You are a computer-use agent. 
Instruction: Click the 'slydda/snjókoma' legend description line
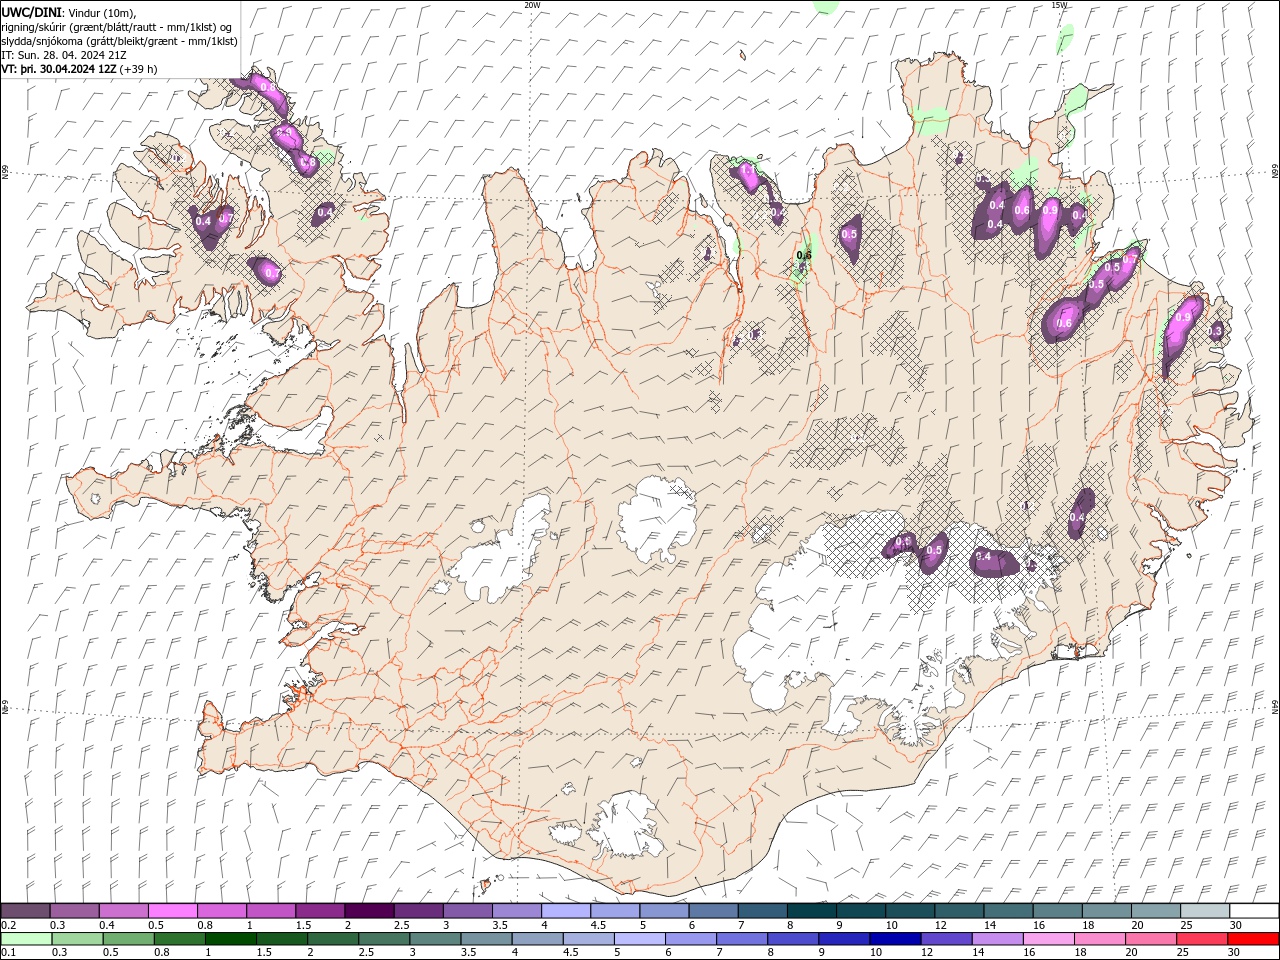119,41
